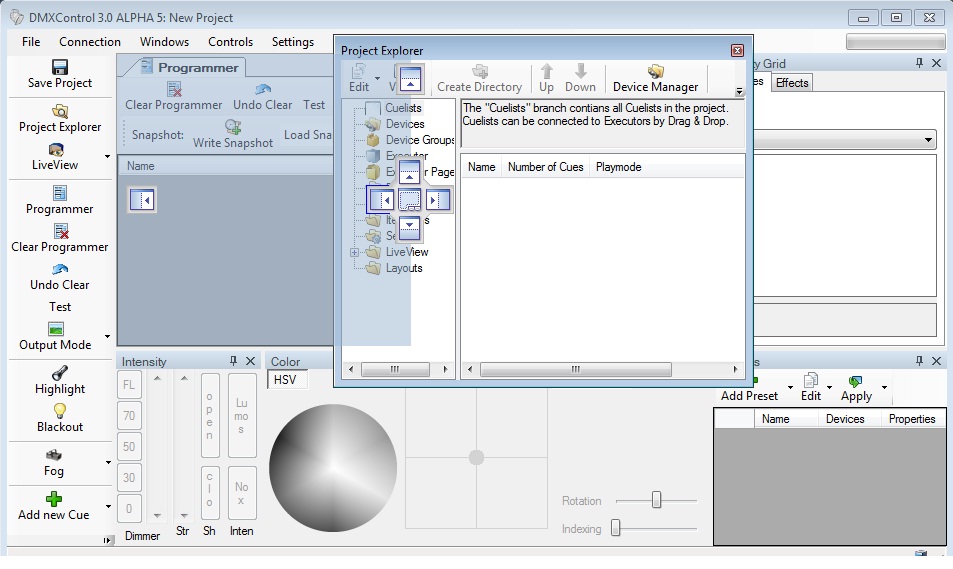Click the Undo Clear button in Programmer
The height and width of the screenshot is (569, 953).
pos(263,97)
